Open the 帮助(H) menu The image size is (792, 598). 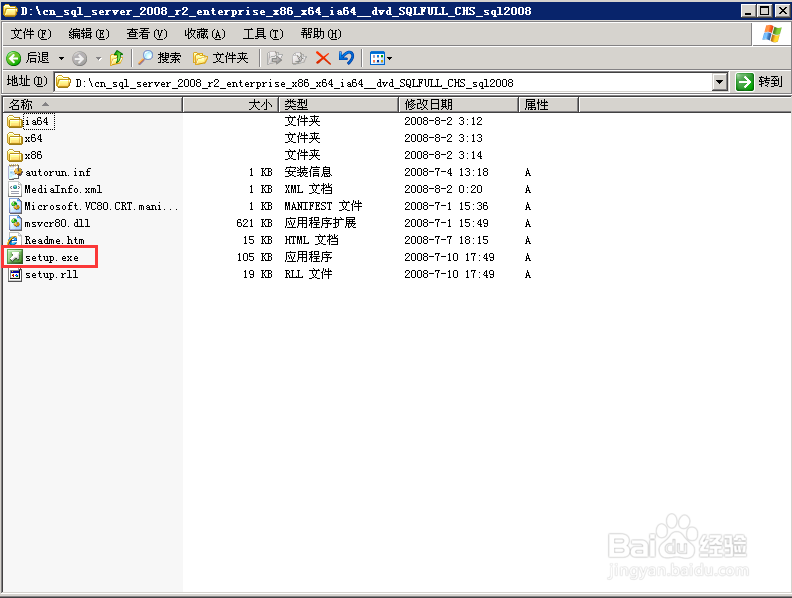pos(321,34)
